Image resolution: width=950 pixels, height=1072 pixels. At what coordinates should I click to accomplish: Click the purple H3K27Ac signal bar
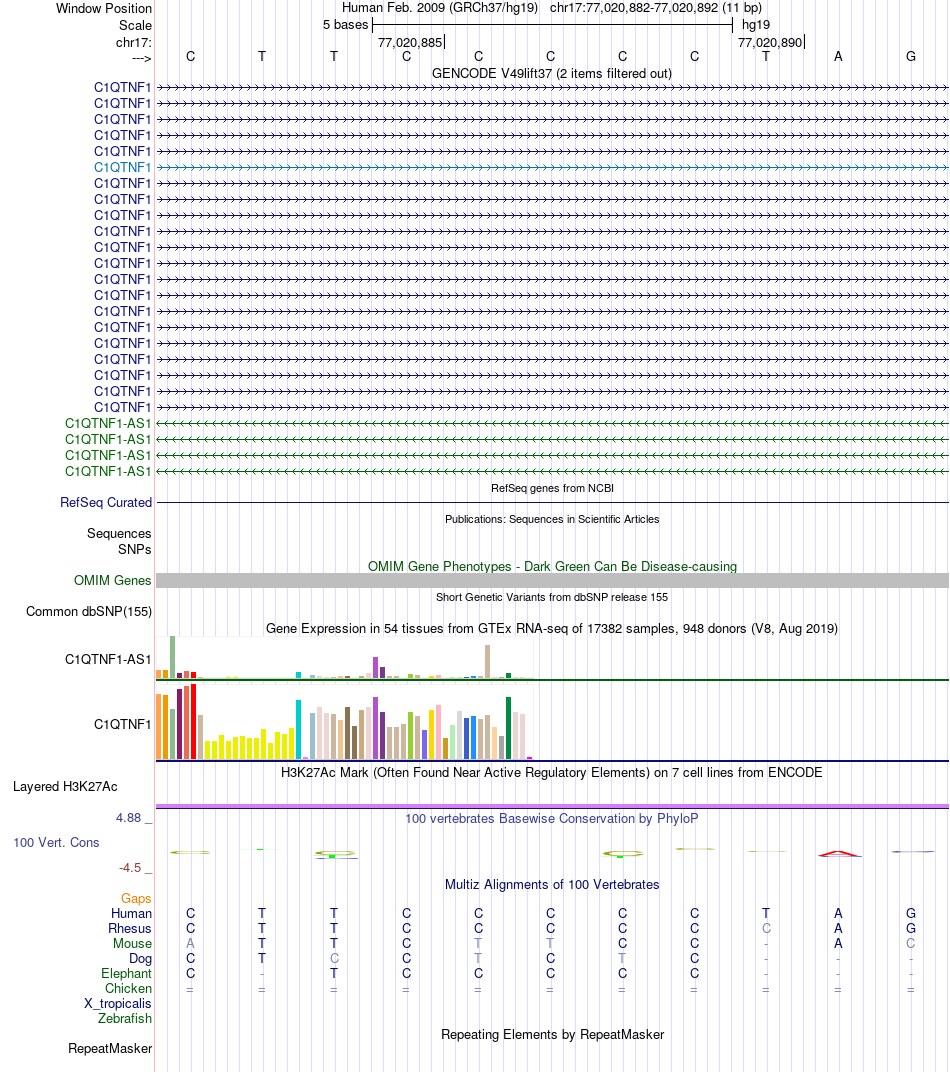pyautogui.click(x=552, y=807)
